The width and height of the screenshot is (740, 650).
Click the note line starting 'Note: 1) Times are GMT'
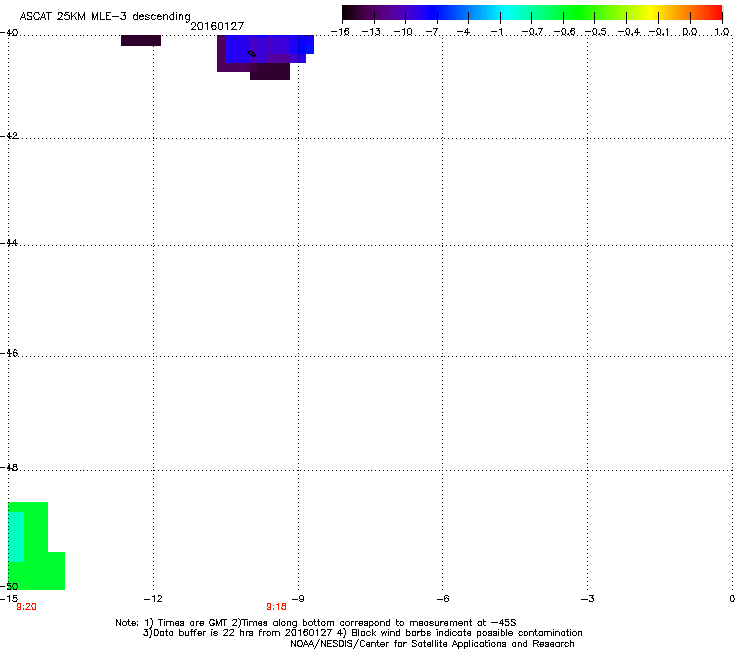316,623
